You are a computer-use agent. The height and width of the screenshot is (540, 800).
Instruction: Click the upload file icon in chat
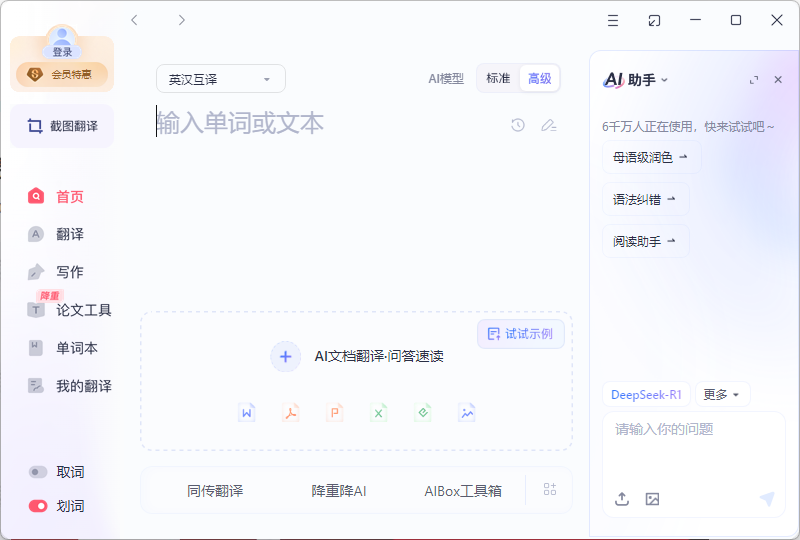(622, 499)
